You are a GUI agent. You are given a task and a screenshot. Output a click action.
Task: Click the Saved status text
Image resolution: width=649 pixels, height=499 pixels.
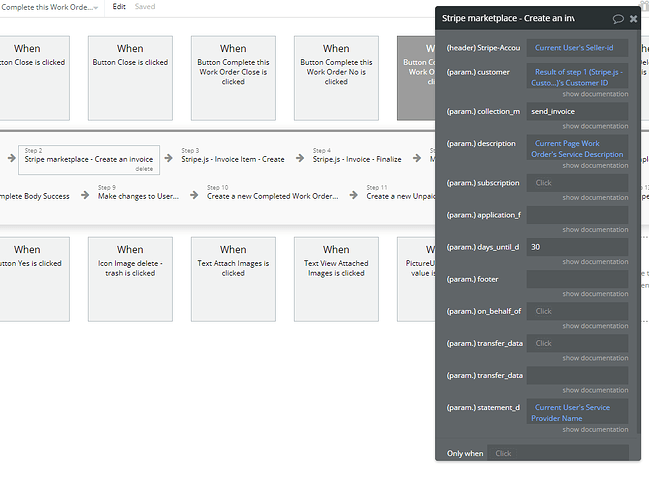(x=145, y=7)
